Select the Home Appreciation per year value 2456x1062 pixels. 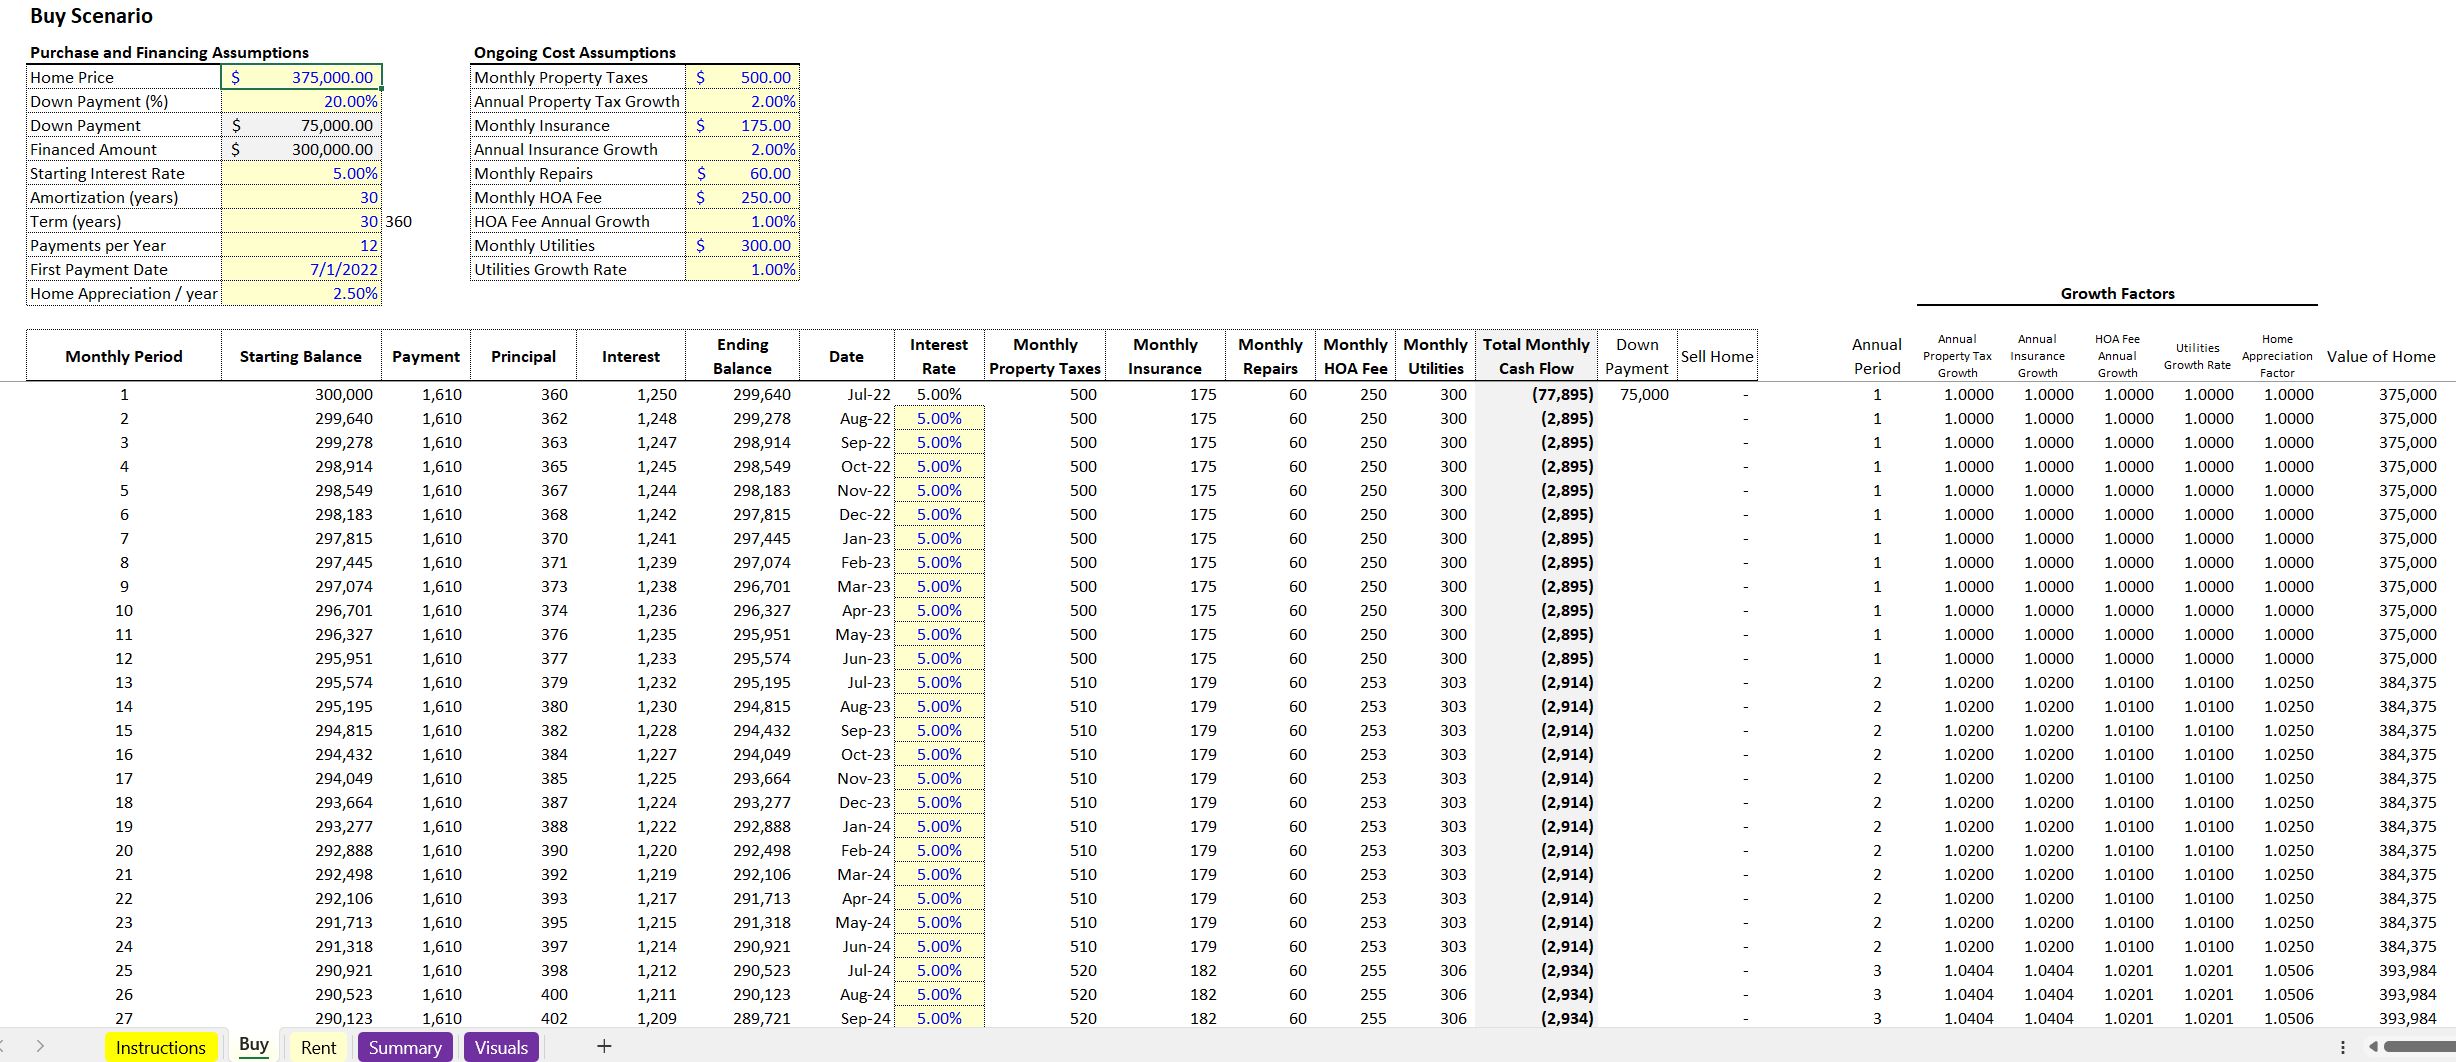pyautogui.click(x=301, y=293)
